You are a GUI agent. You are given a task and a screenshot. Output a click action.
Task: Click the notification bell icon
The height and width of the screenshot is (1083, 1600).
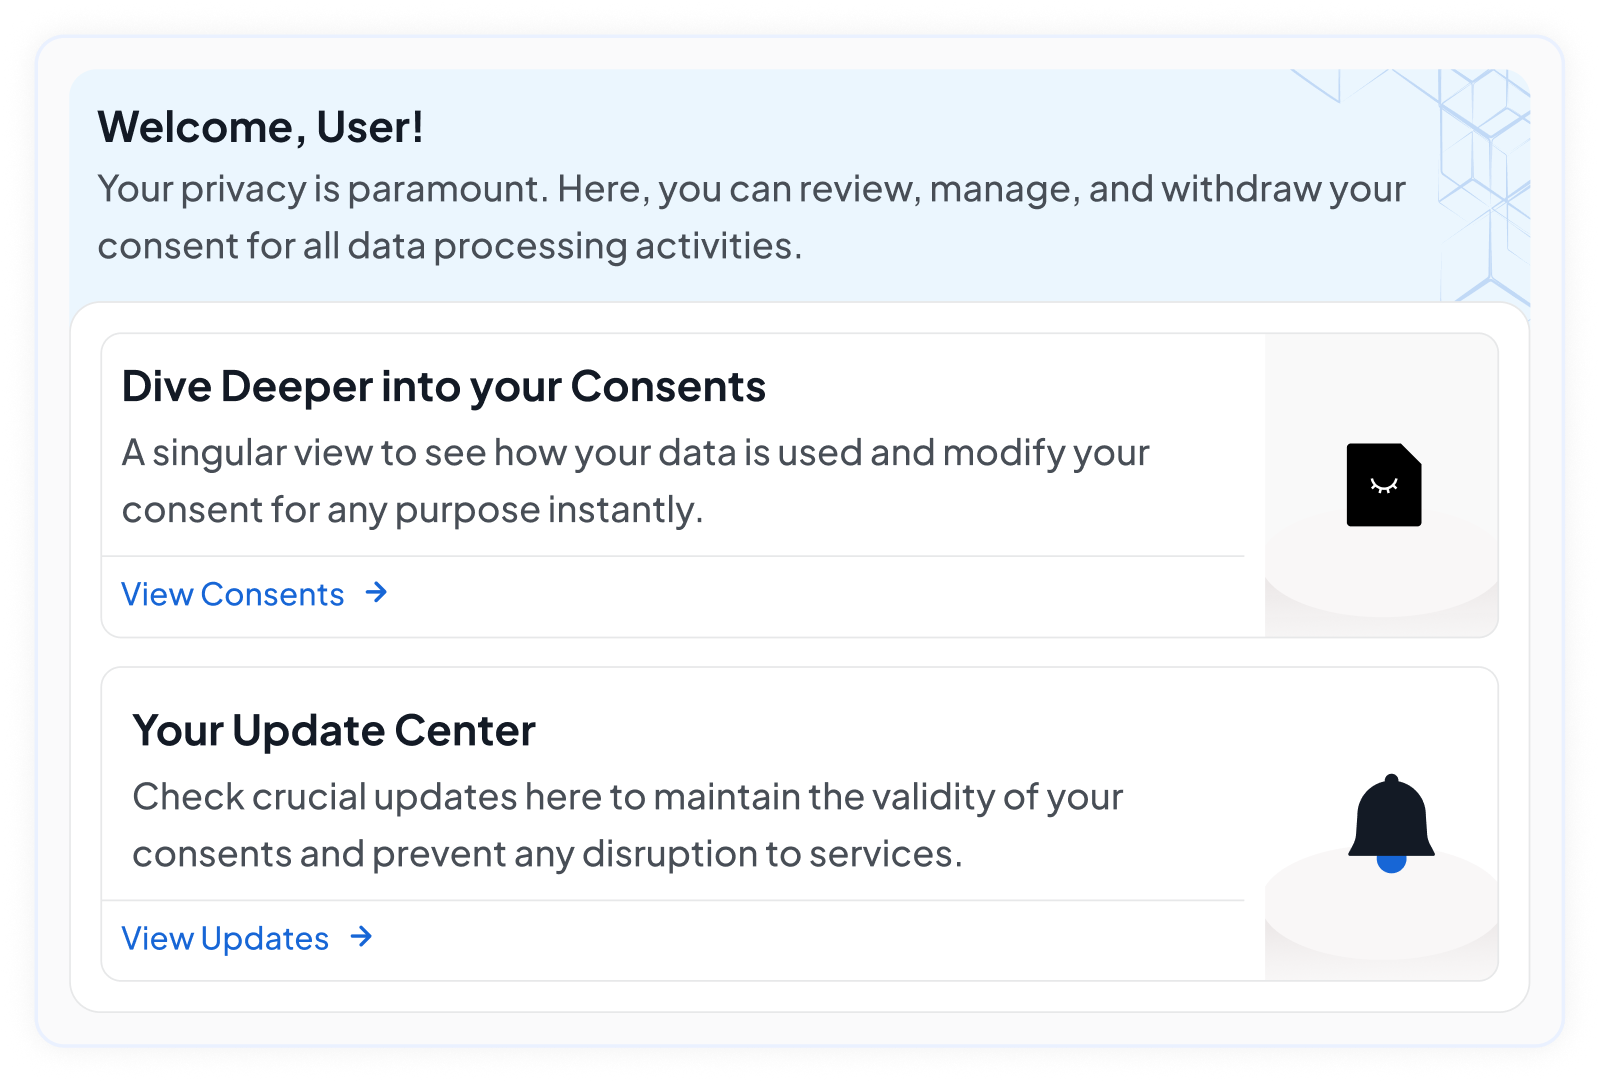tap(1391, 822)
